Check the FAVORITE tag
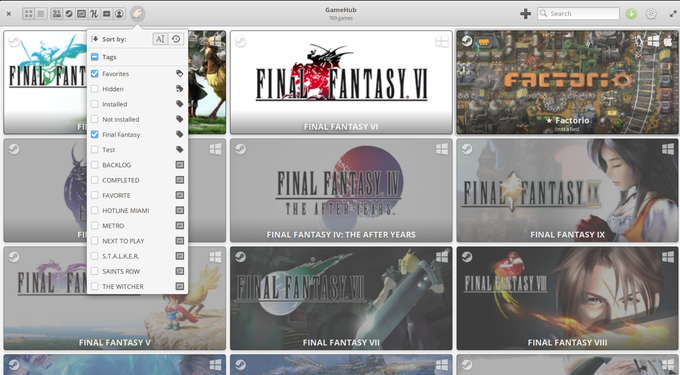Viewport: 680px width, 375px height. point(95,195)
